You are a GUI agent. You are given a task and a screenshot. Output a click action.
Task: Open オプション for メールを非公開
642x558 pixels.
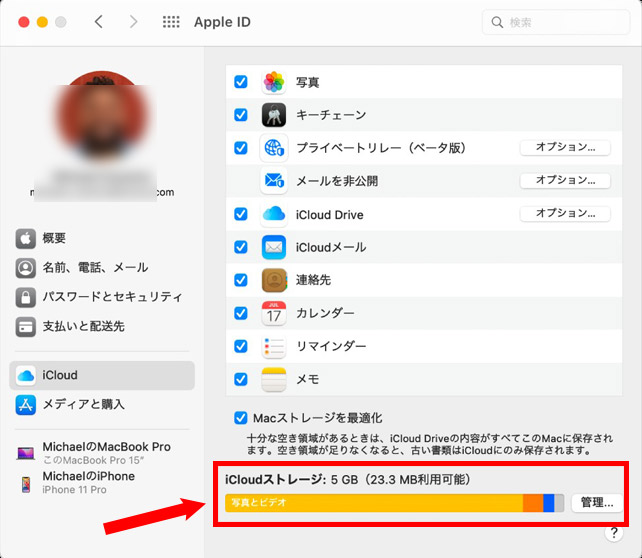565,181
